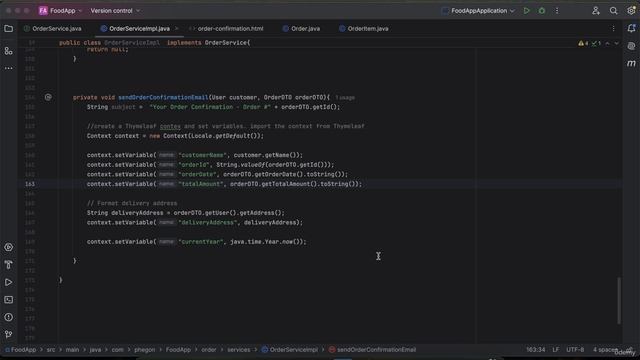The image size is (640, 360).
Task: Jump to previous highlighted error arrow
Action: pyautogui.click(x=607, y=43)
